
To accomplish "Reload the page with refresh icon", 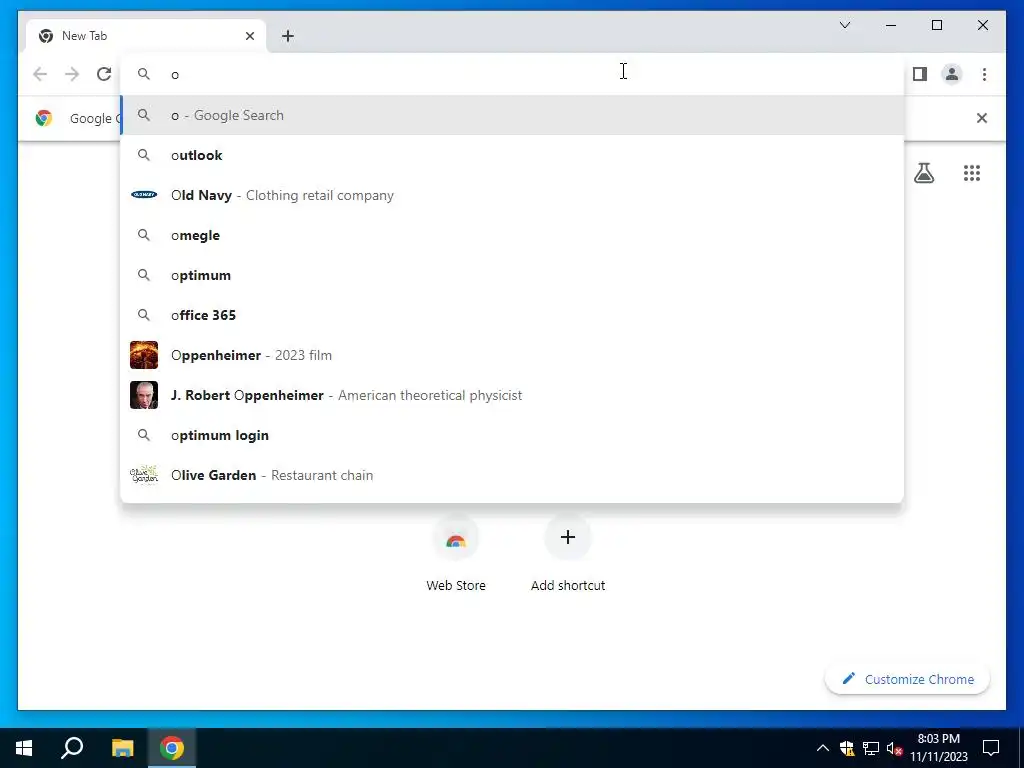I will click(x=104, y=74).
